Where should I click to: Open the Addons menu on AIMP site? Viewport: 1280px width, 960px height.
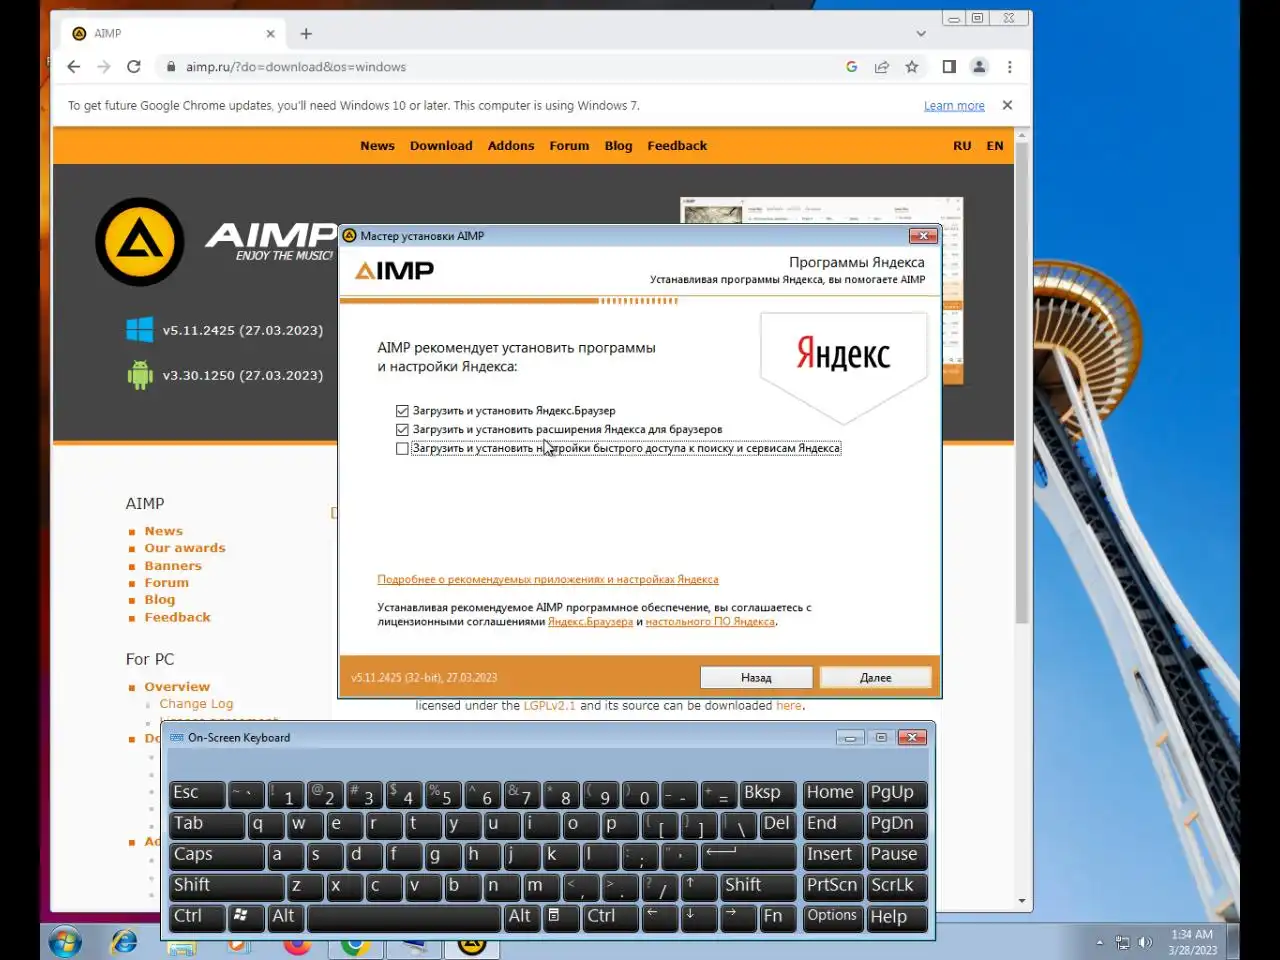click(x=511, y=146)
